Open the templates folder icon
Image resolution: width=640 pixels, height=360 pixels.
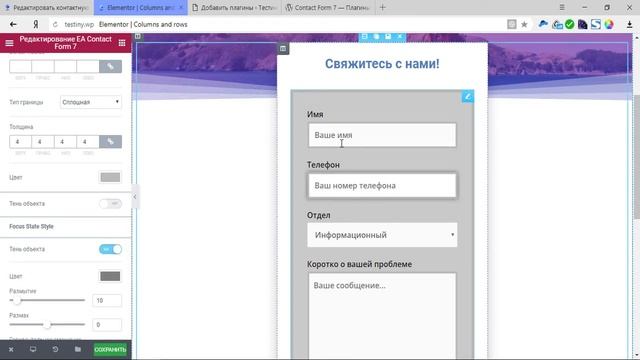[x=78, y=349]
